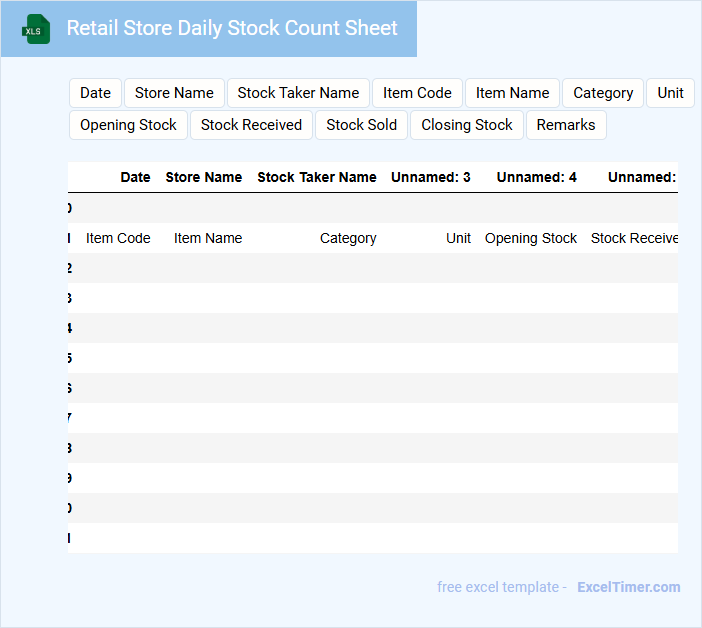
Task: Click the Retail Store Daily Stock Count title
Action: tap(232, 29)
